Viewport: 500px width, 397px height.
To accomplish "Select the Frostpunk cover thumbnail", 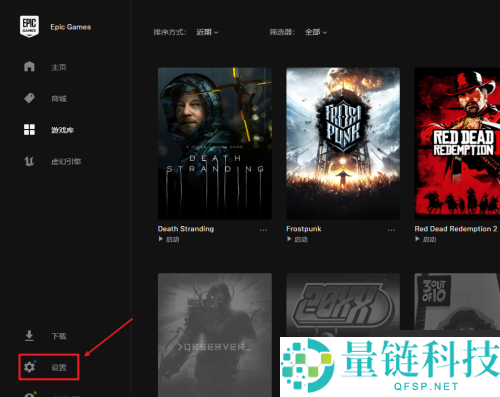I will pyautogui.click(x=343, y=143).
